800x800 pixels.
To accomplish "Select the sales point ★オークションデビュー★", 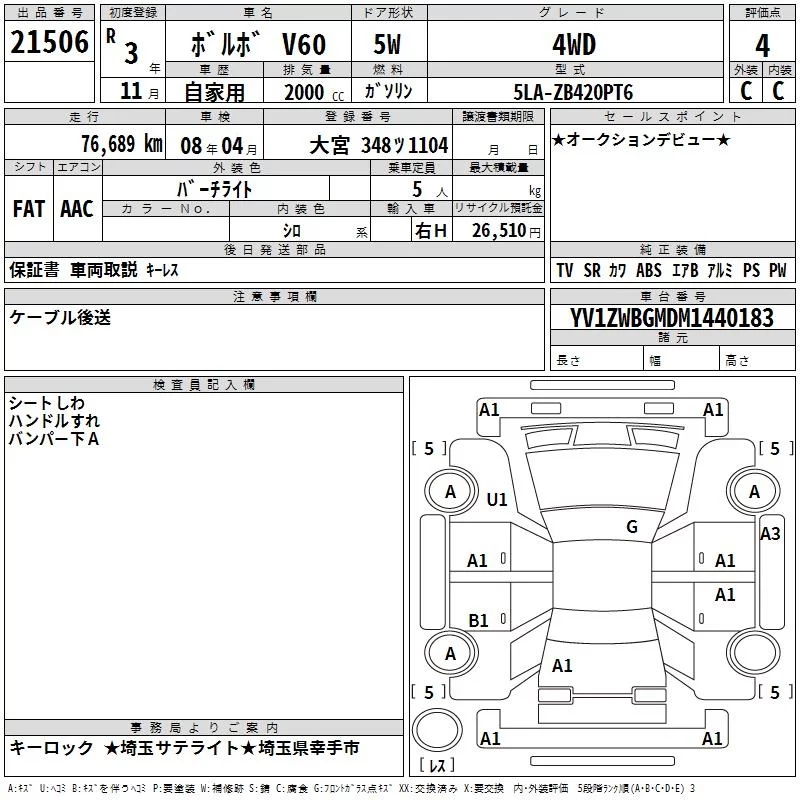I will click(641, 139).
